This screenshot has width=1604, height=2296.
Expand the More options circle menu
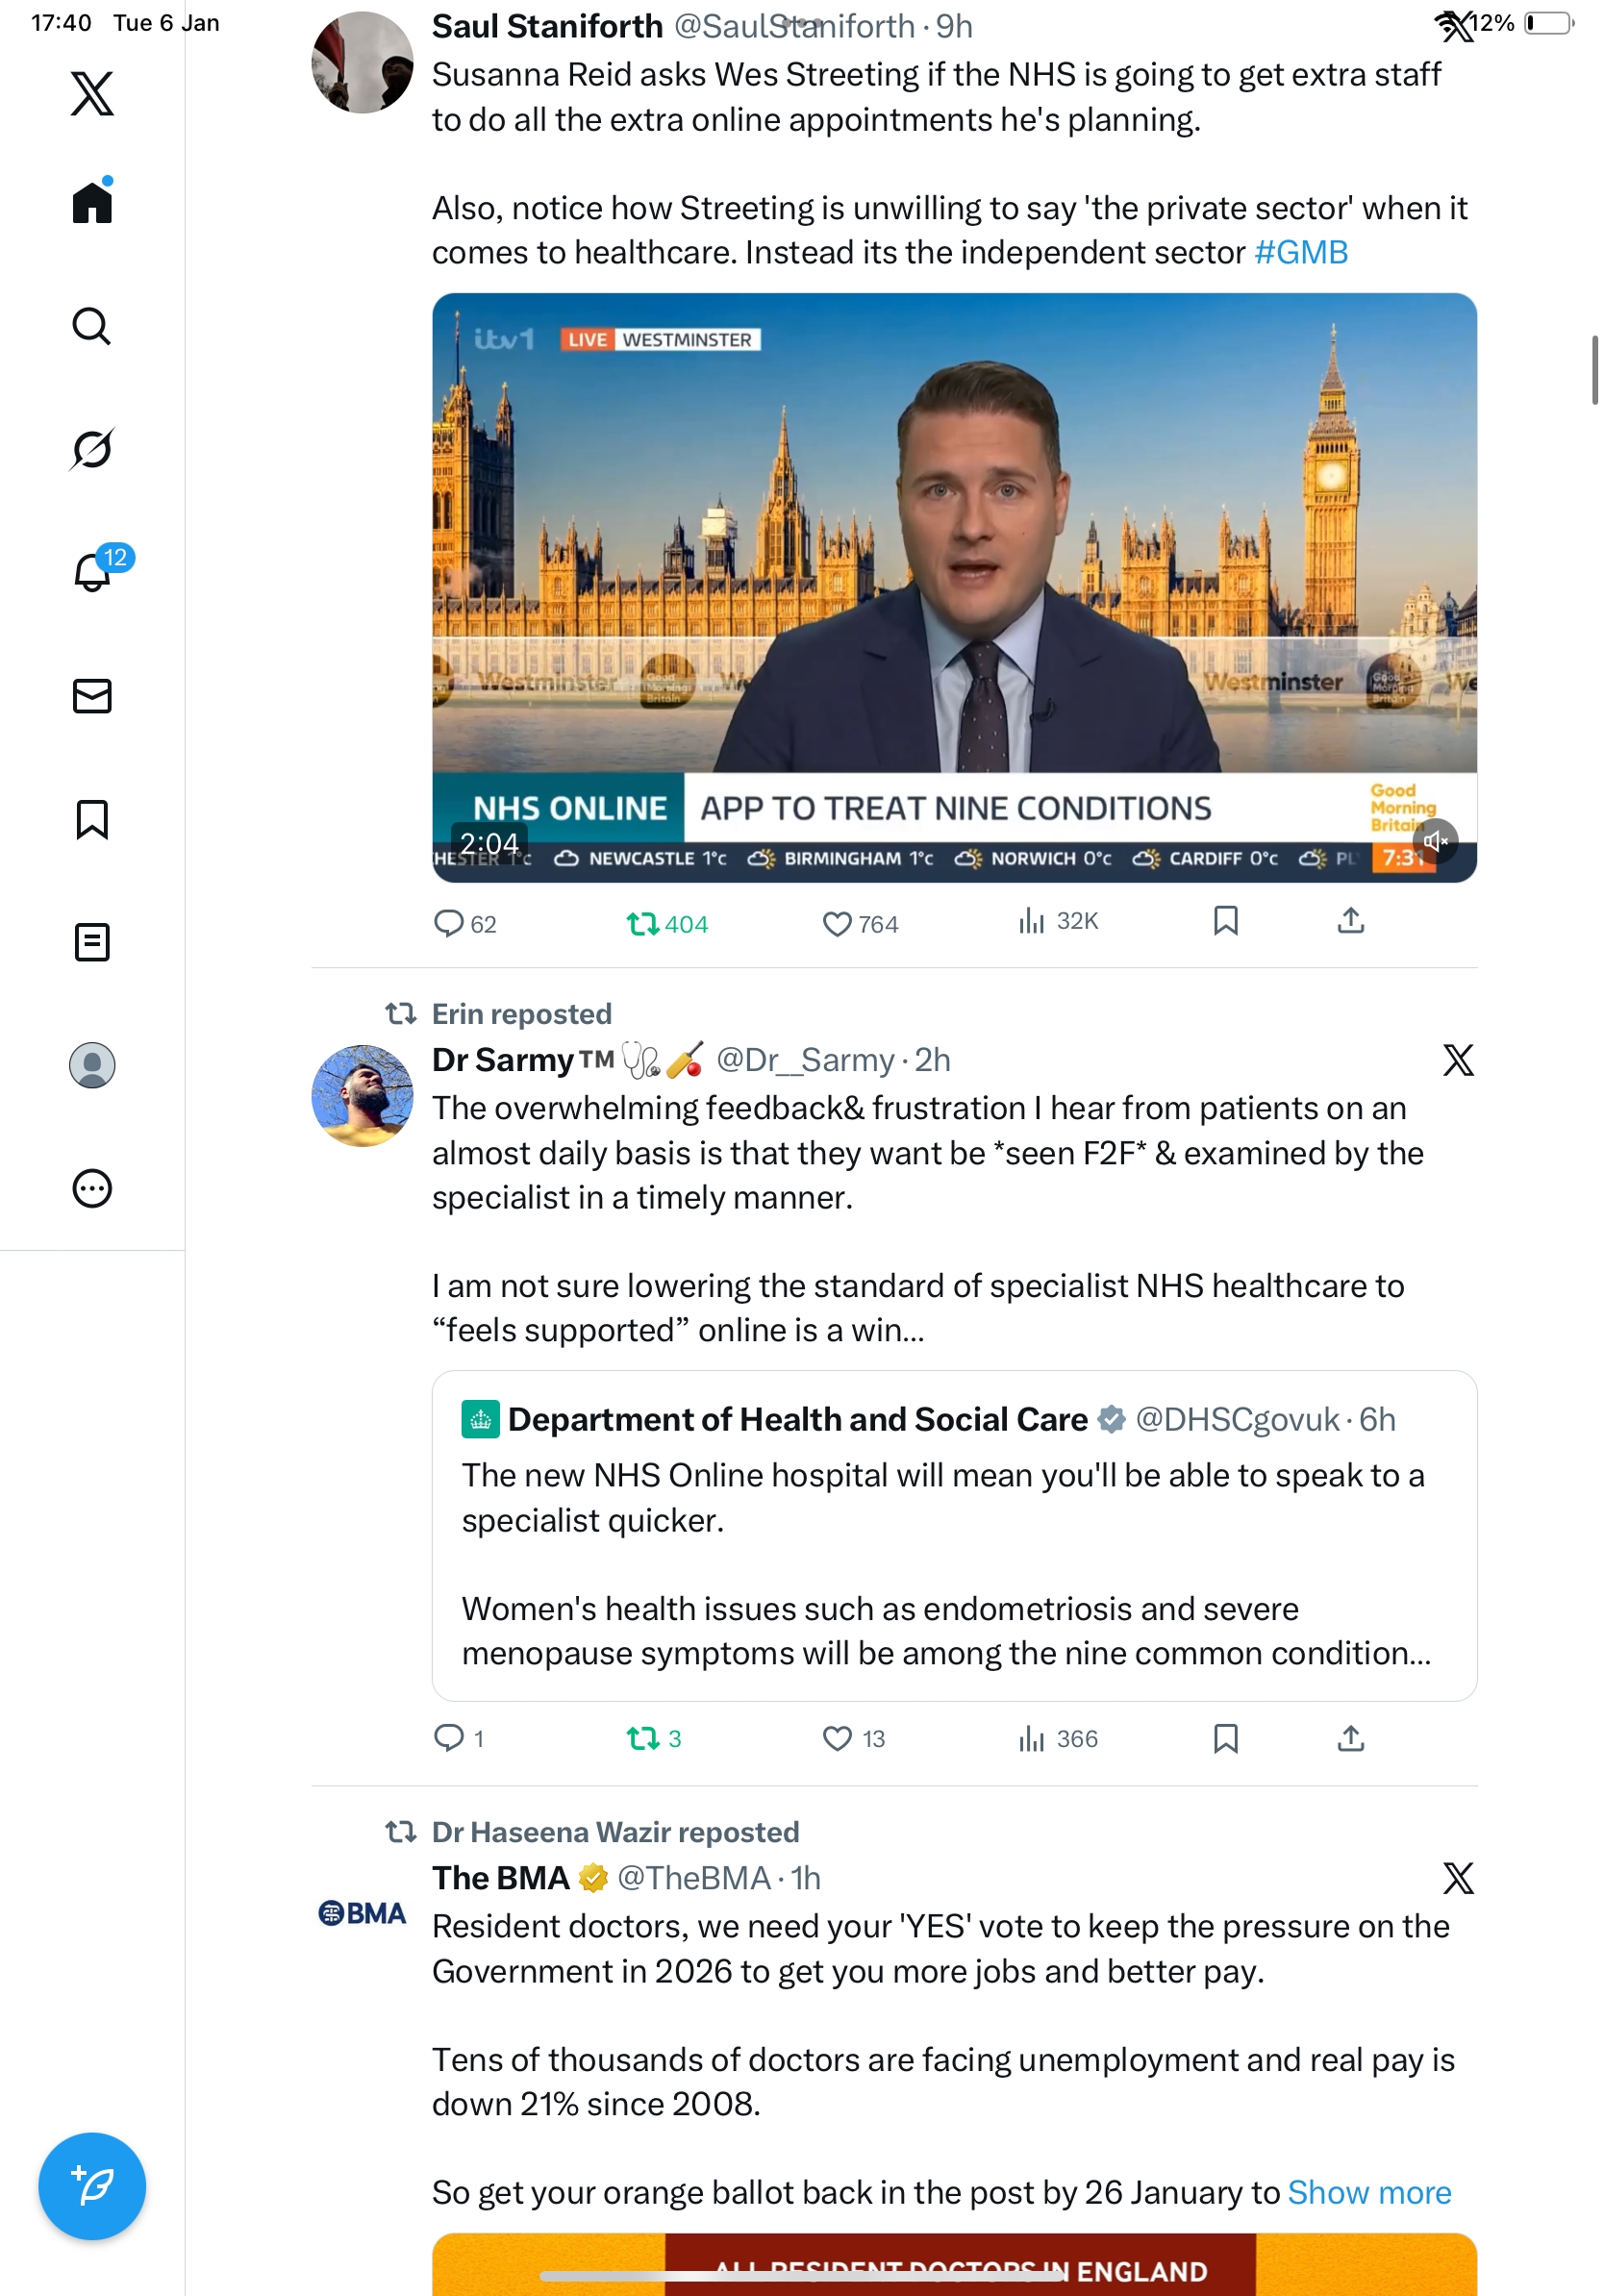pyautogui.click(x=92, y=1188)
